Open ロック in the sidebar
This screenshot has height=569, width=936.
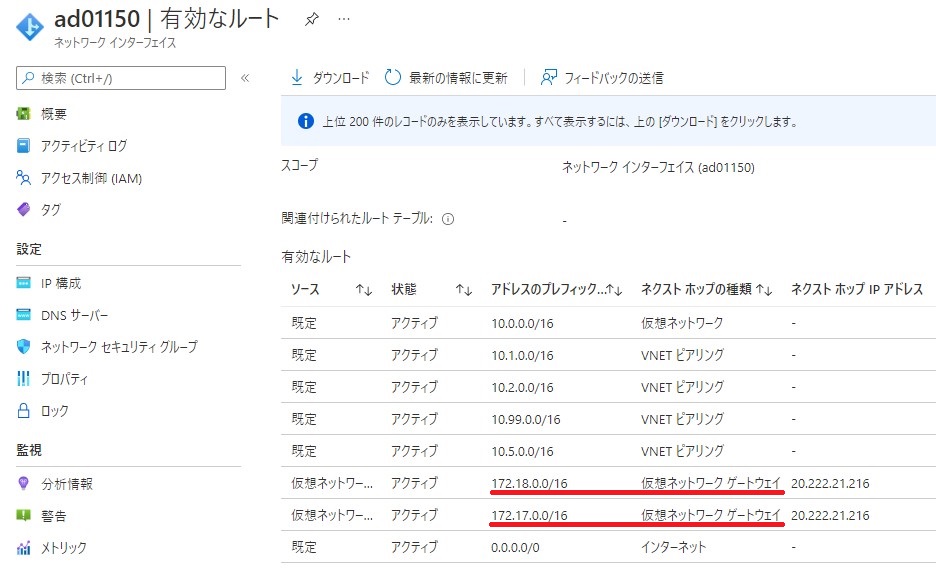click(54, 411)
